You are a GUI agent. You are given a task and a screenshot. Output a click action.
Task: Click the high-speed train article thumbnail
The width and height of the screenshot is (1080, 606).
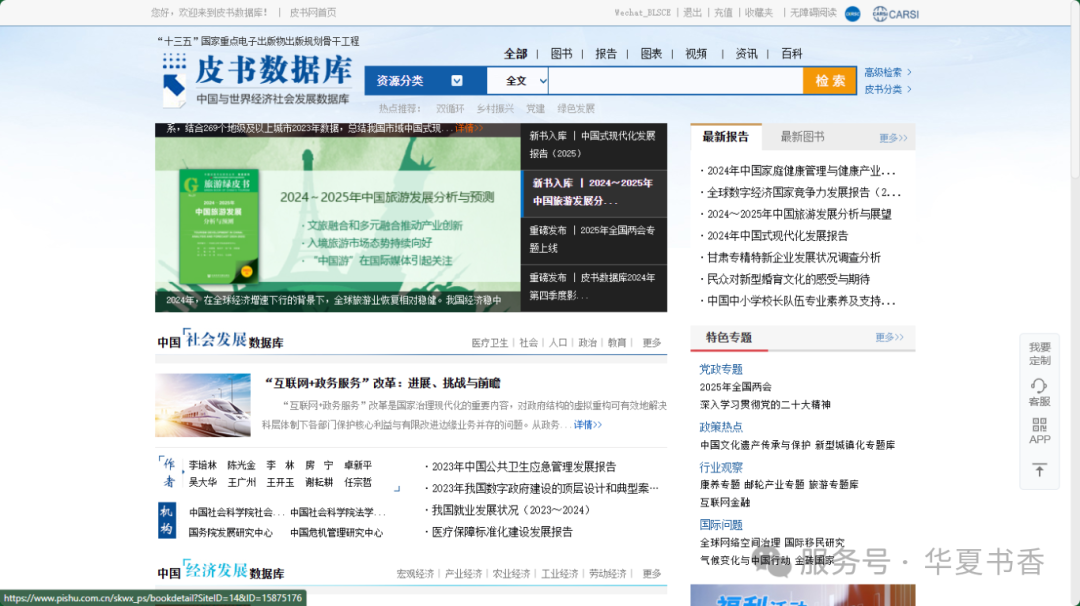[203, 405]
